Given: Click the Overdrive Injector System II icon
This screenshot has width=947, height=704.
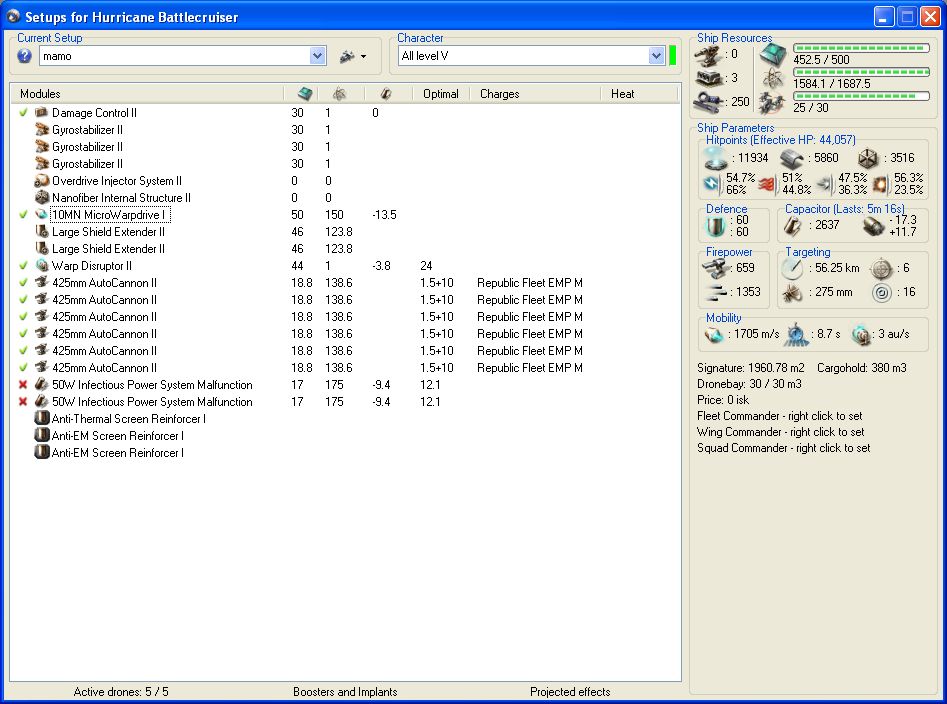Looking at the screenshot, I should pos(42,181).
